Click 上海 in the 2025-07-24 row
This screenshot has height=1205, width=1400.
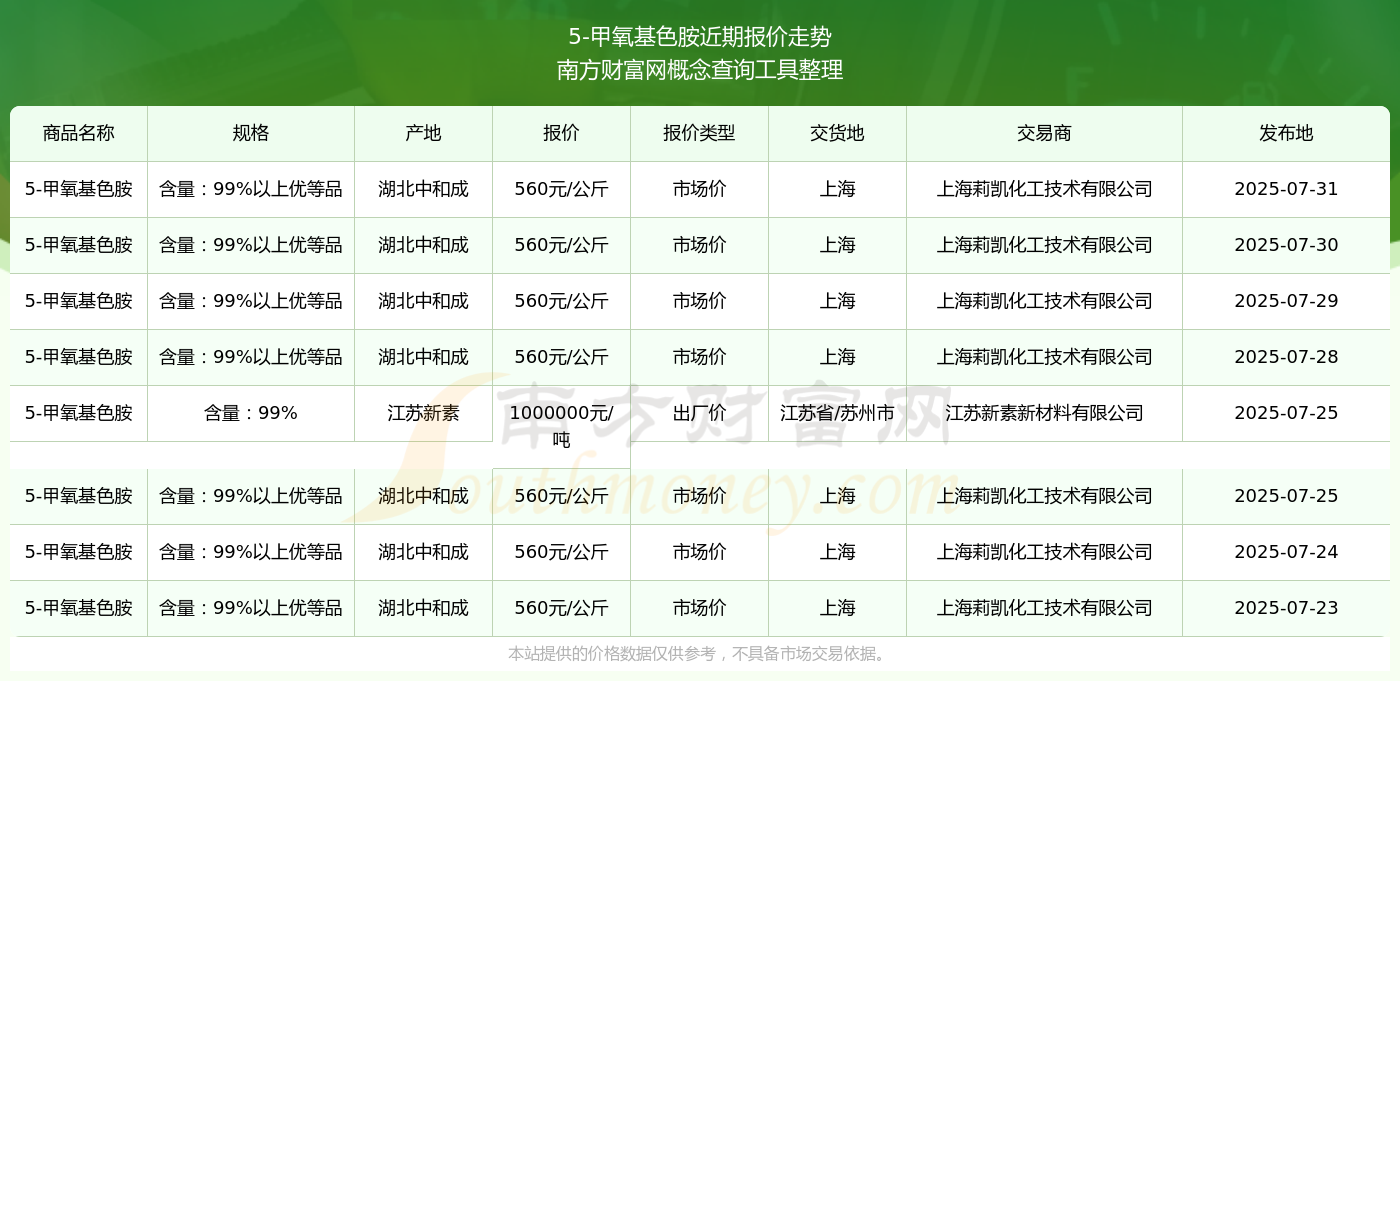tap(837, 552)
